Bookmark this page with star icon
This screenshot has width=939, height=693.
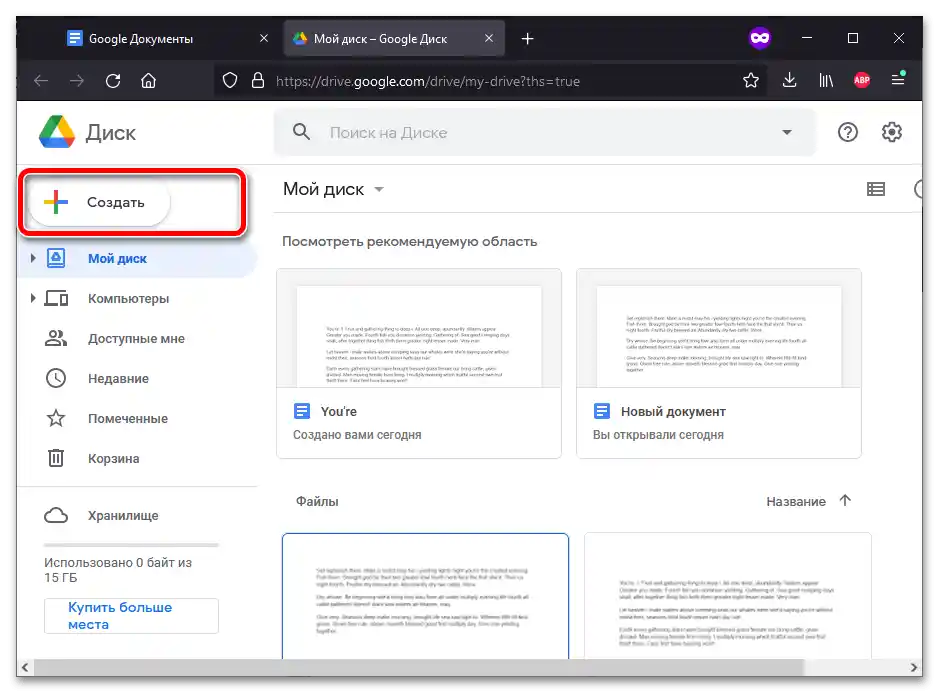tap(750, 80)
